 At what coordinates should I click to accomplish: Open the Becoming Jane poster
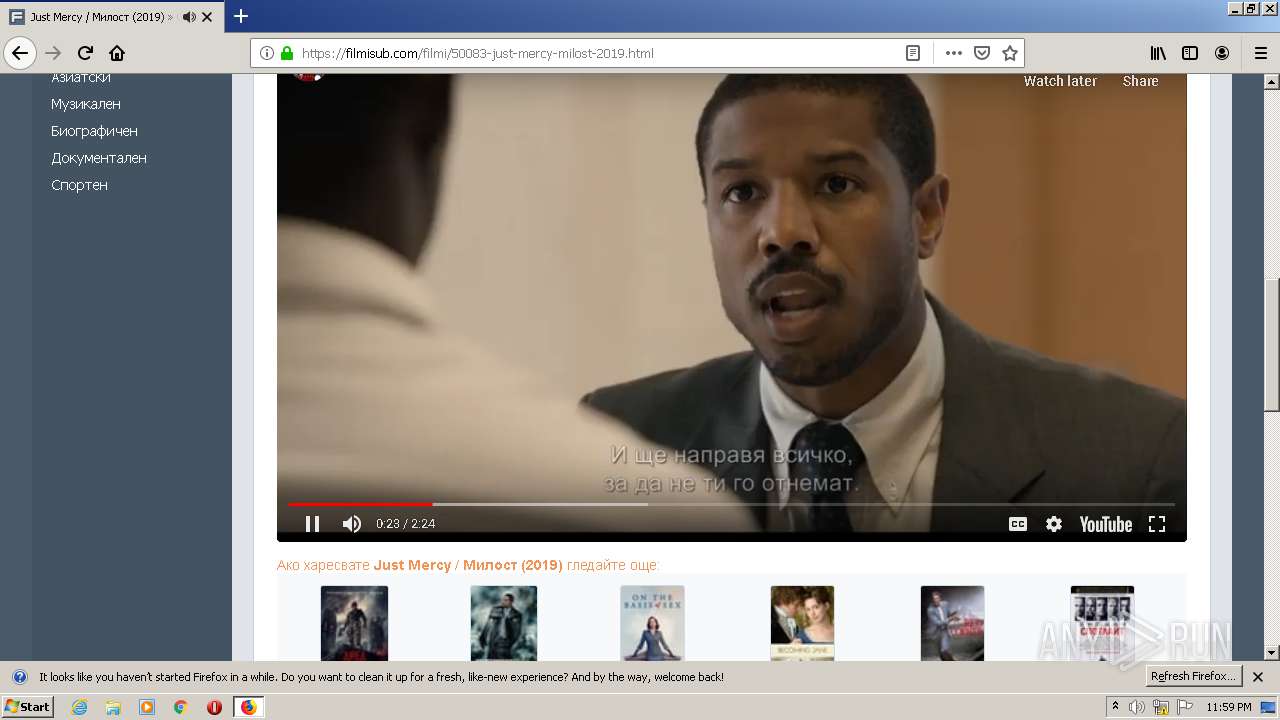[x=802, y=623]
